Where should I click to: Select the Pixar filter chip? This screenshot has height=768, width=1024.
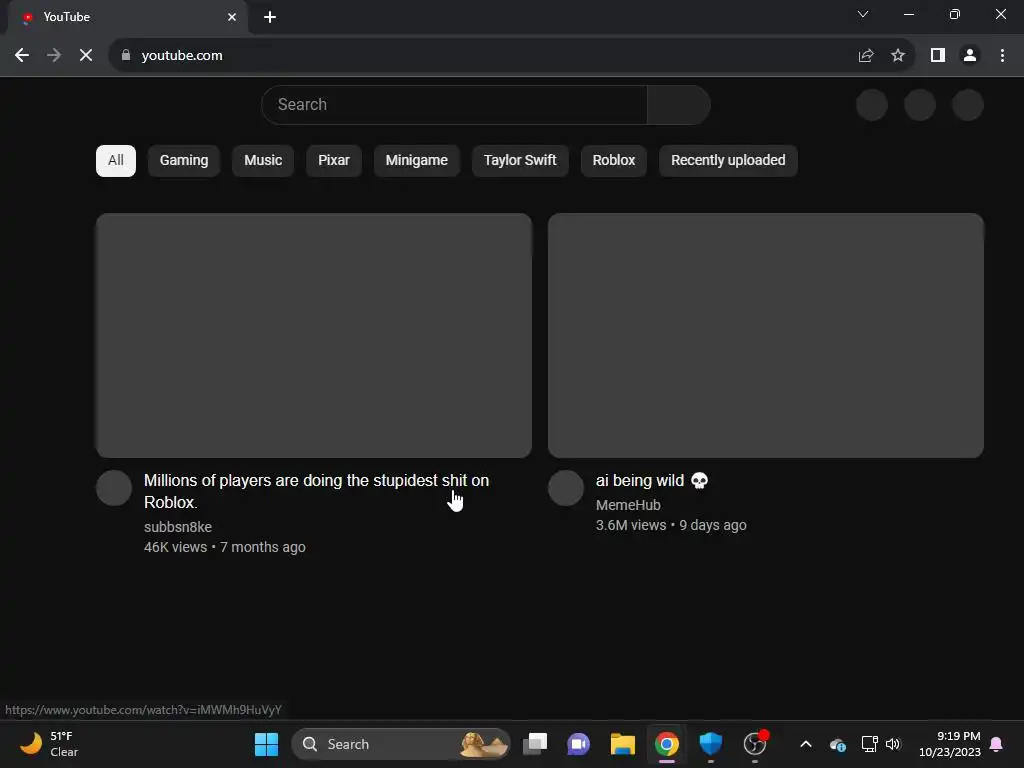click(x=334, y=161)
